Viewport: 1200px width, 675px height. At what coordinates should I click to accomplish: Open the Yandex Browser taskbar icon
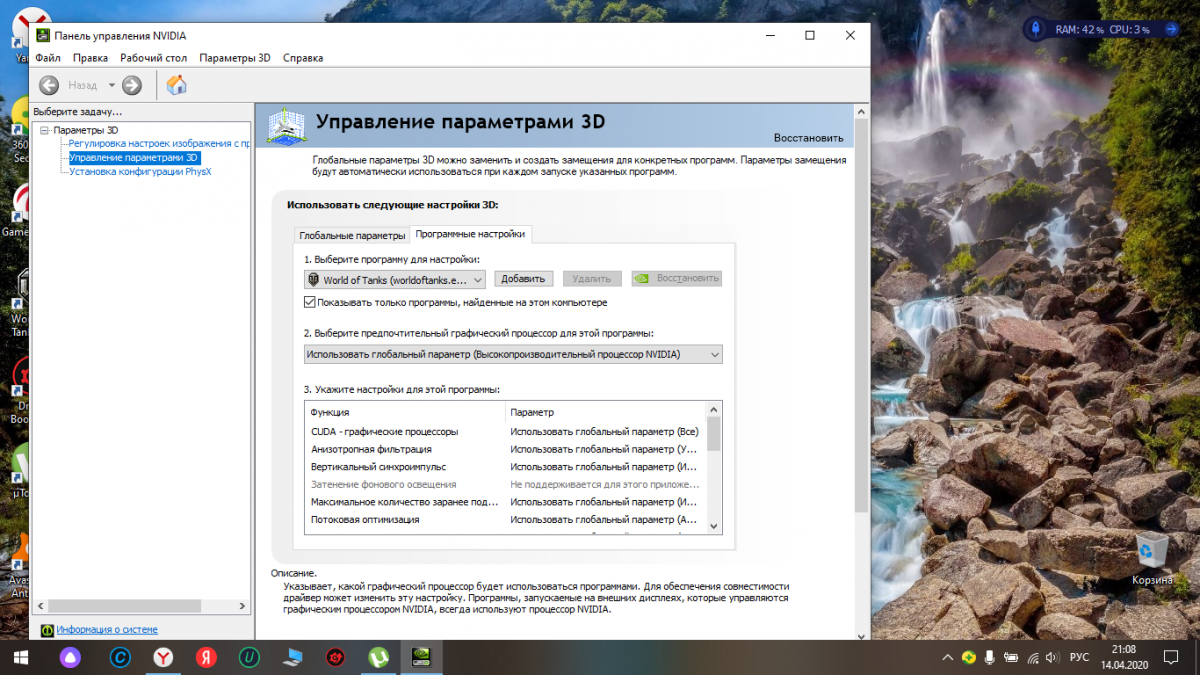[163, 657]
